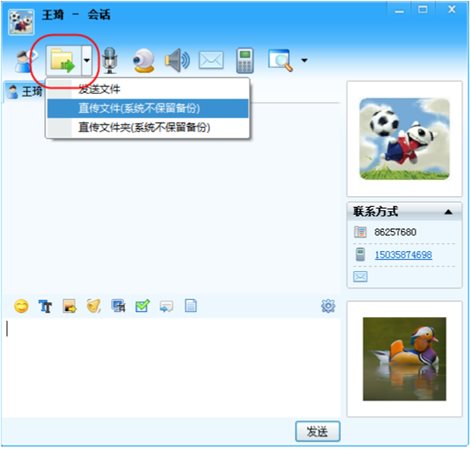This screenshot has height=450, width=470.
Task: Close the conversation window
Action: pyautogui.click(x=452, y=10)
